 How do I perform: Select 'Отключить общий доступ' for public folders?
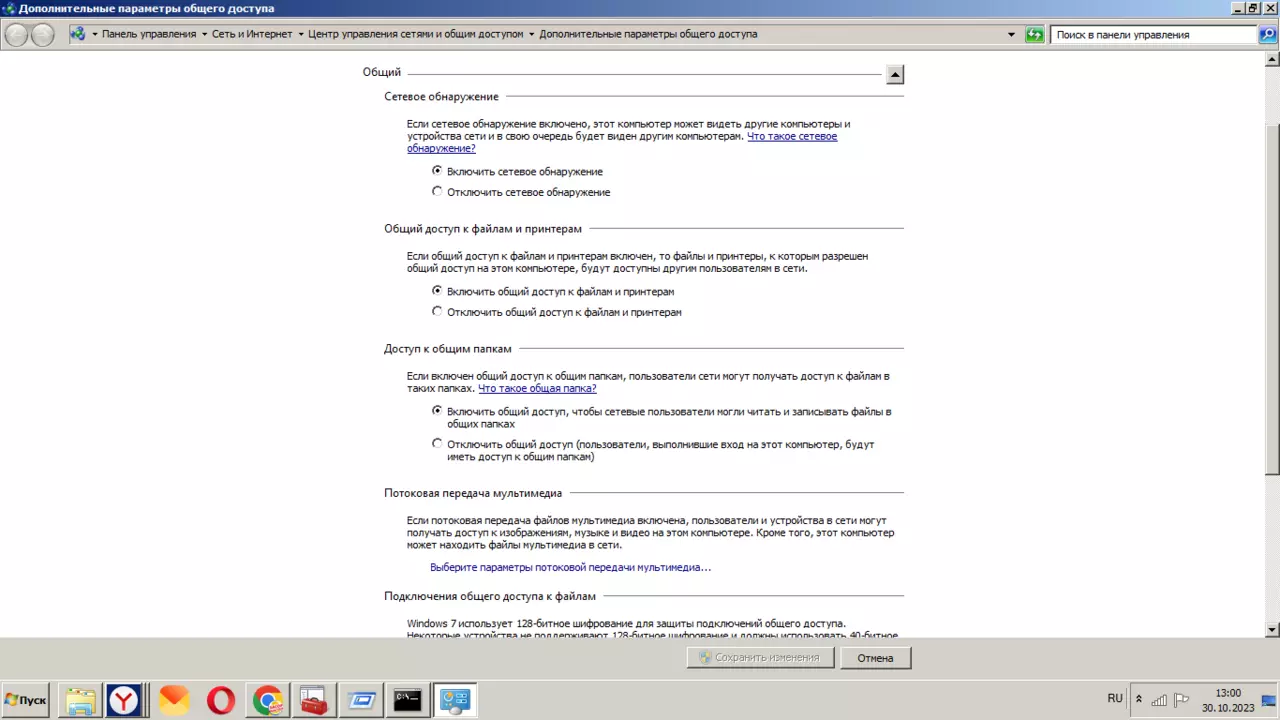437,443
